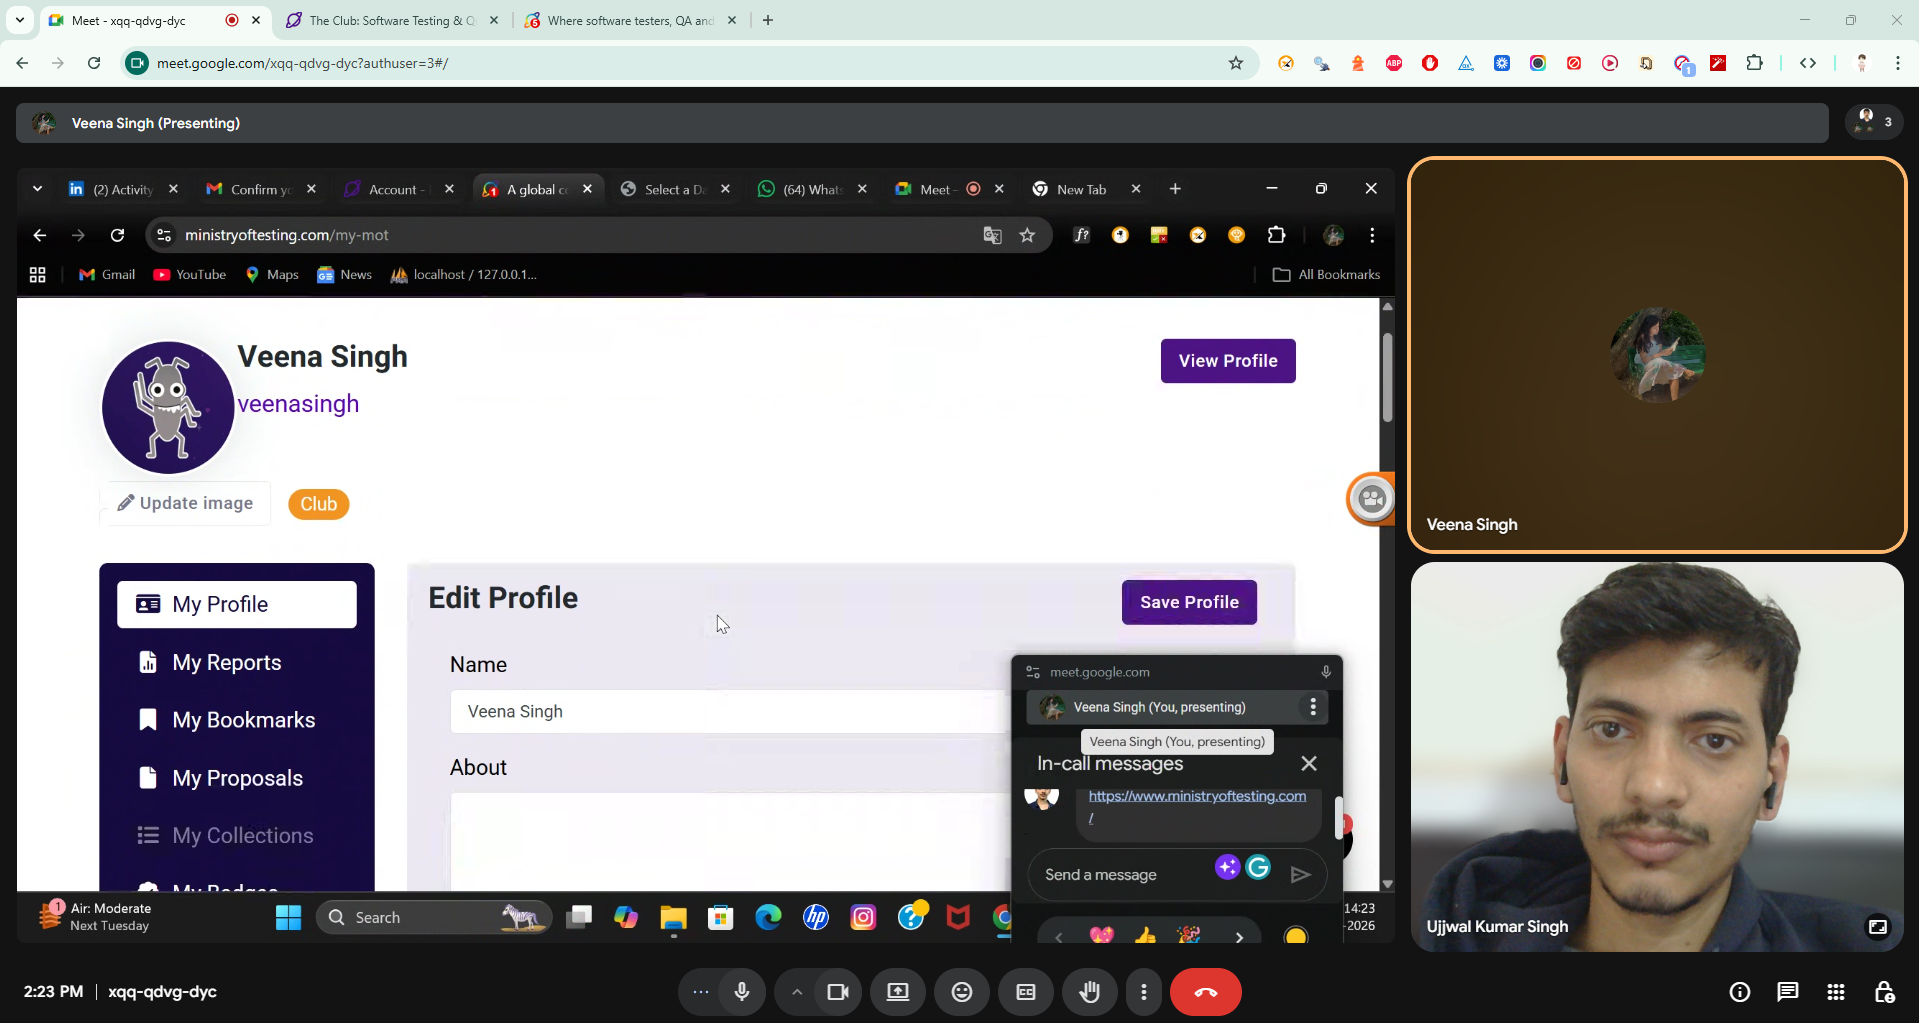The width and height of the screenshot is (1919, 1023).
Task: Toggle the camera on or off
Action: coord(837,992)
